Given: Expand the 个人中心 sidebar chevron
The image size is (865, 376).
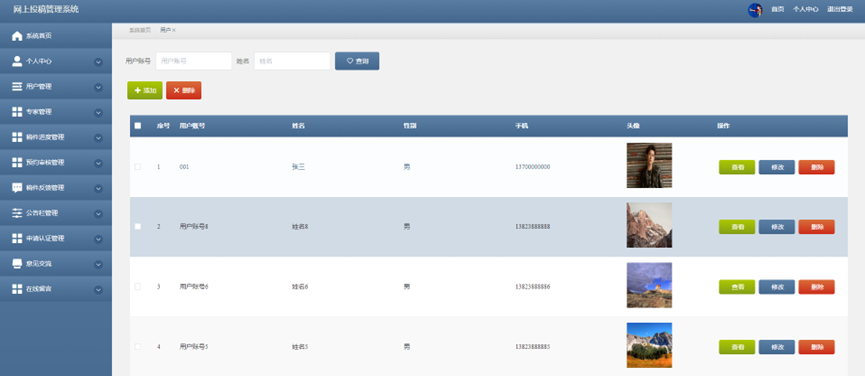Looking at the screenshot, I should pyautogui.click(x=99, y=62).
